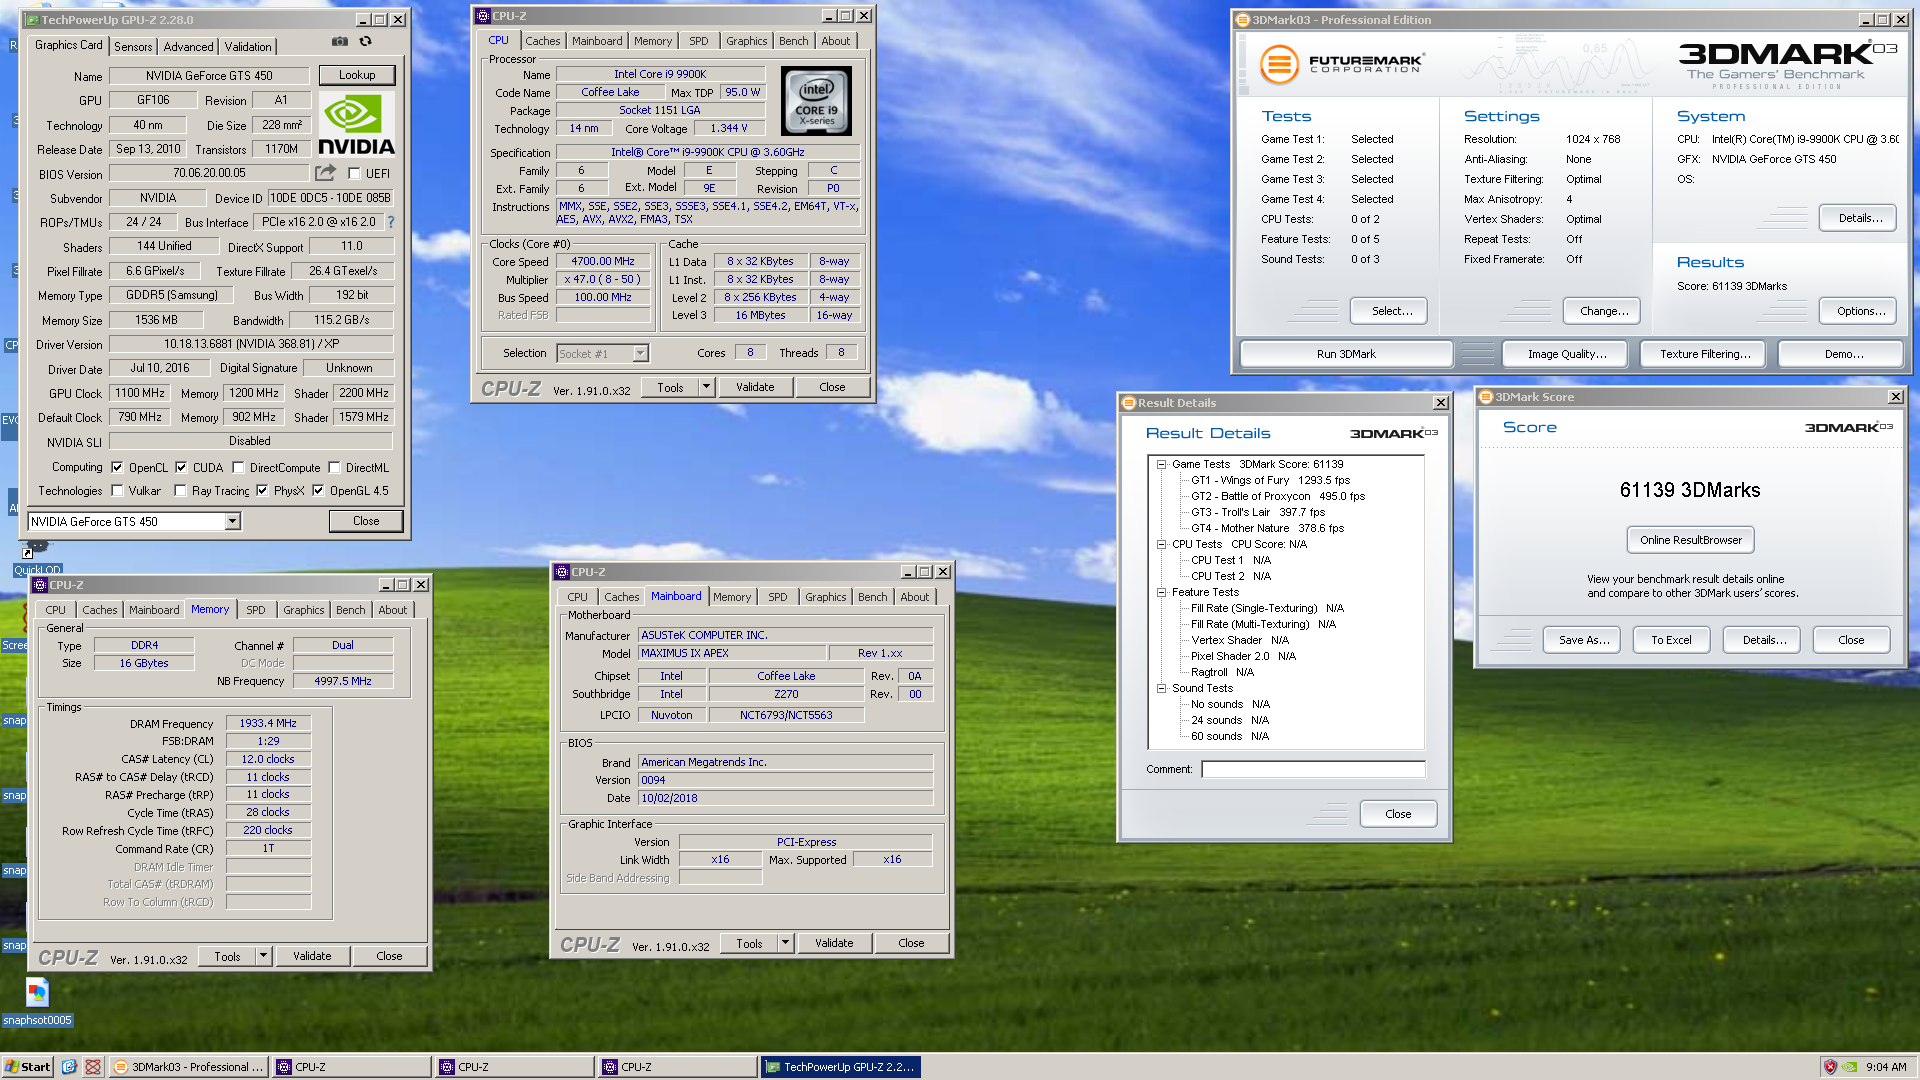Click the NVIDIA logo in GPU-Z
Screen dimensions: 1920x1080
click(357, 124)
